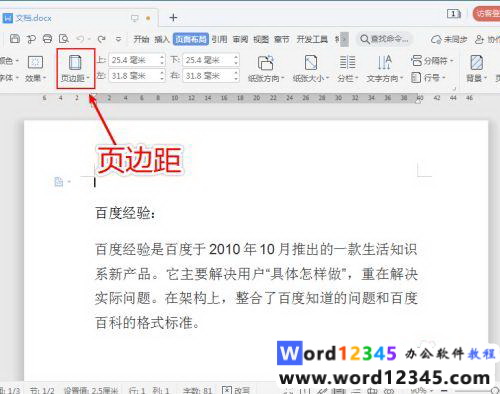The height and width of the screenshot is (394, 500).
Task: Click the line ending 百度科的格式标准。
Action: pyautogui.click(x=147, y=322)
